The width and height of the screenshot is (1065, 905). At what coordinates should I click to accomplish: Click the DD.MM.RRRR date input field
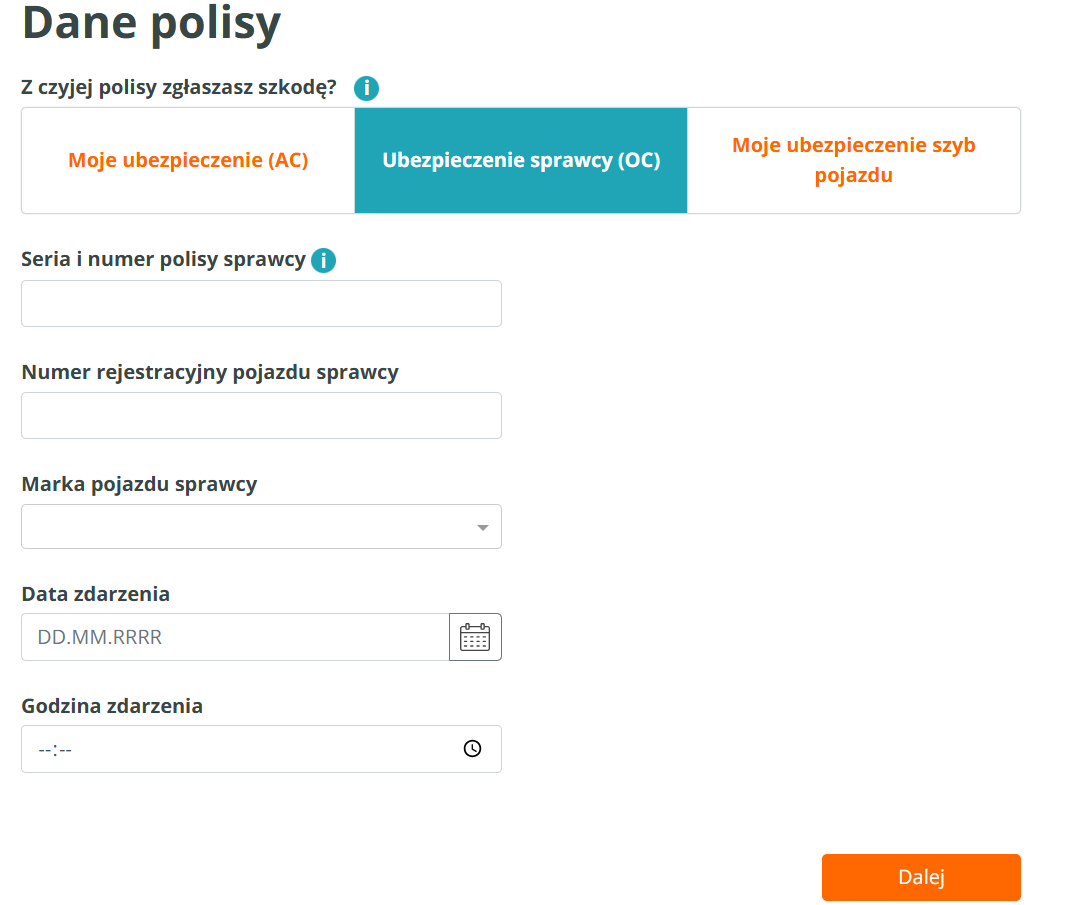(235, 637)
